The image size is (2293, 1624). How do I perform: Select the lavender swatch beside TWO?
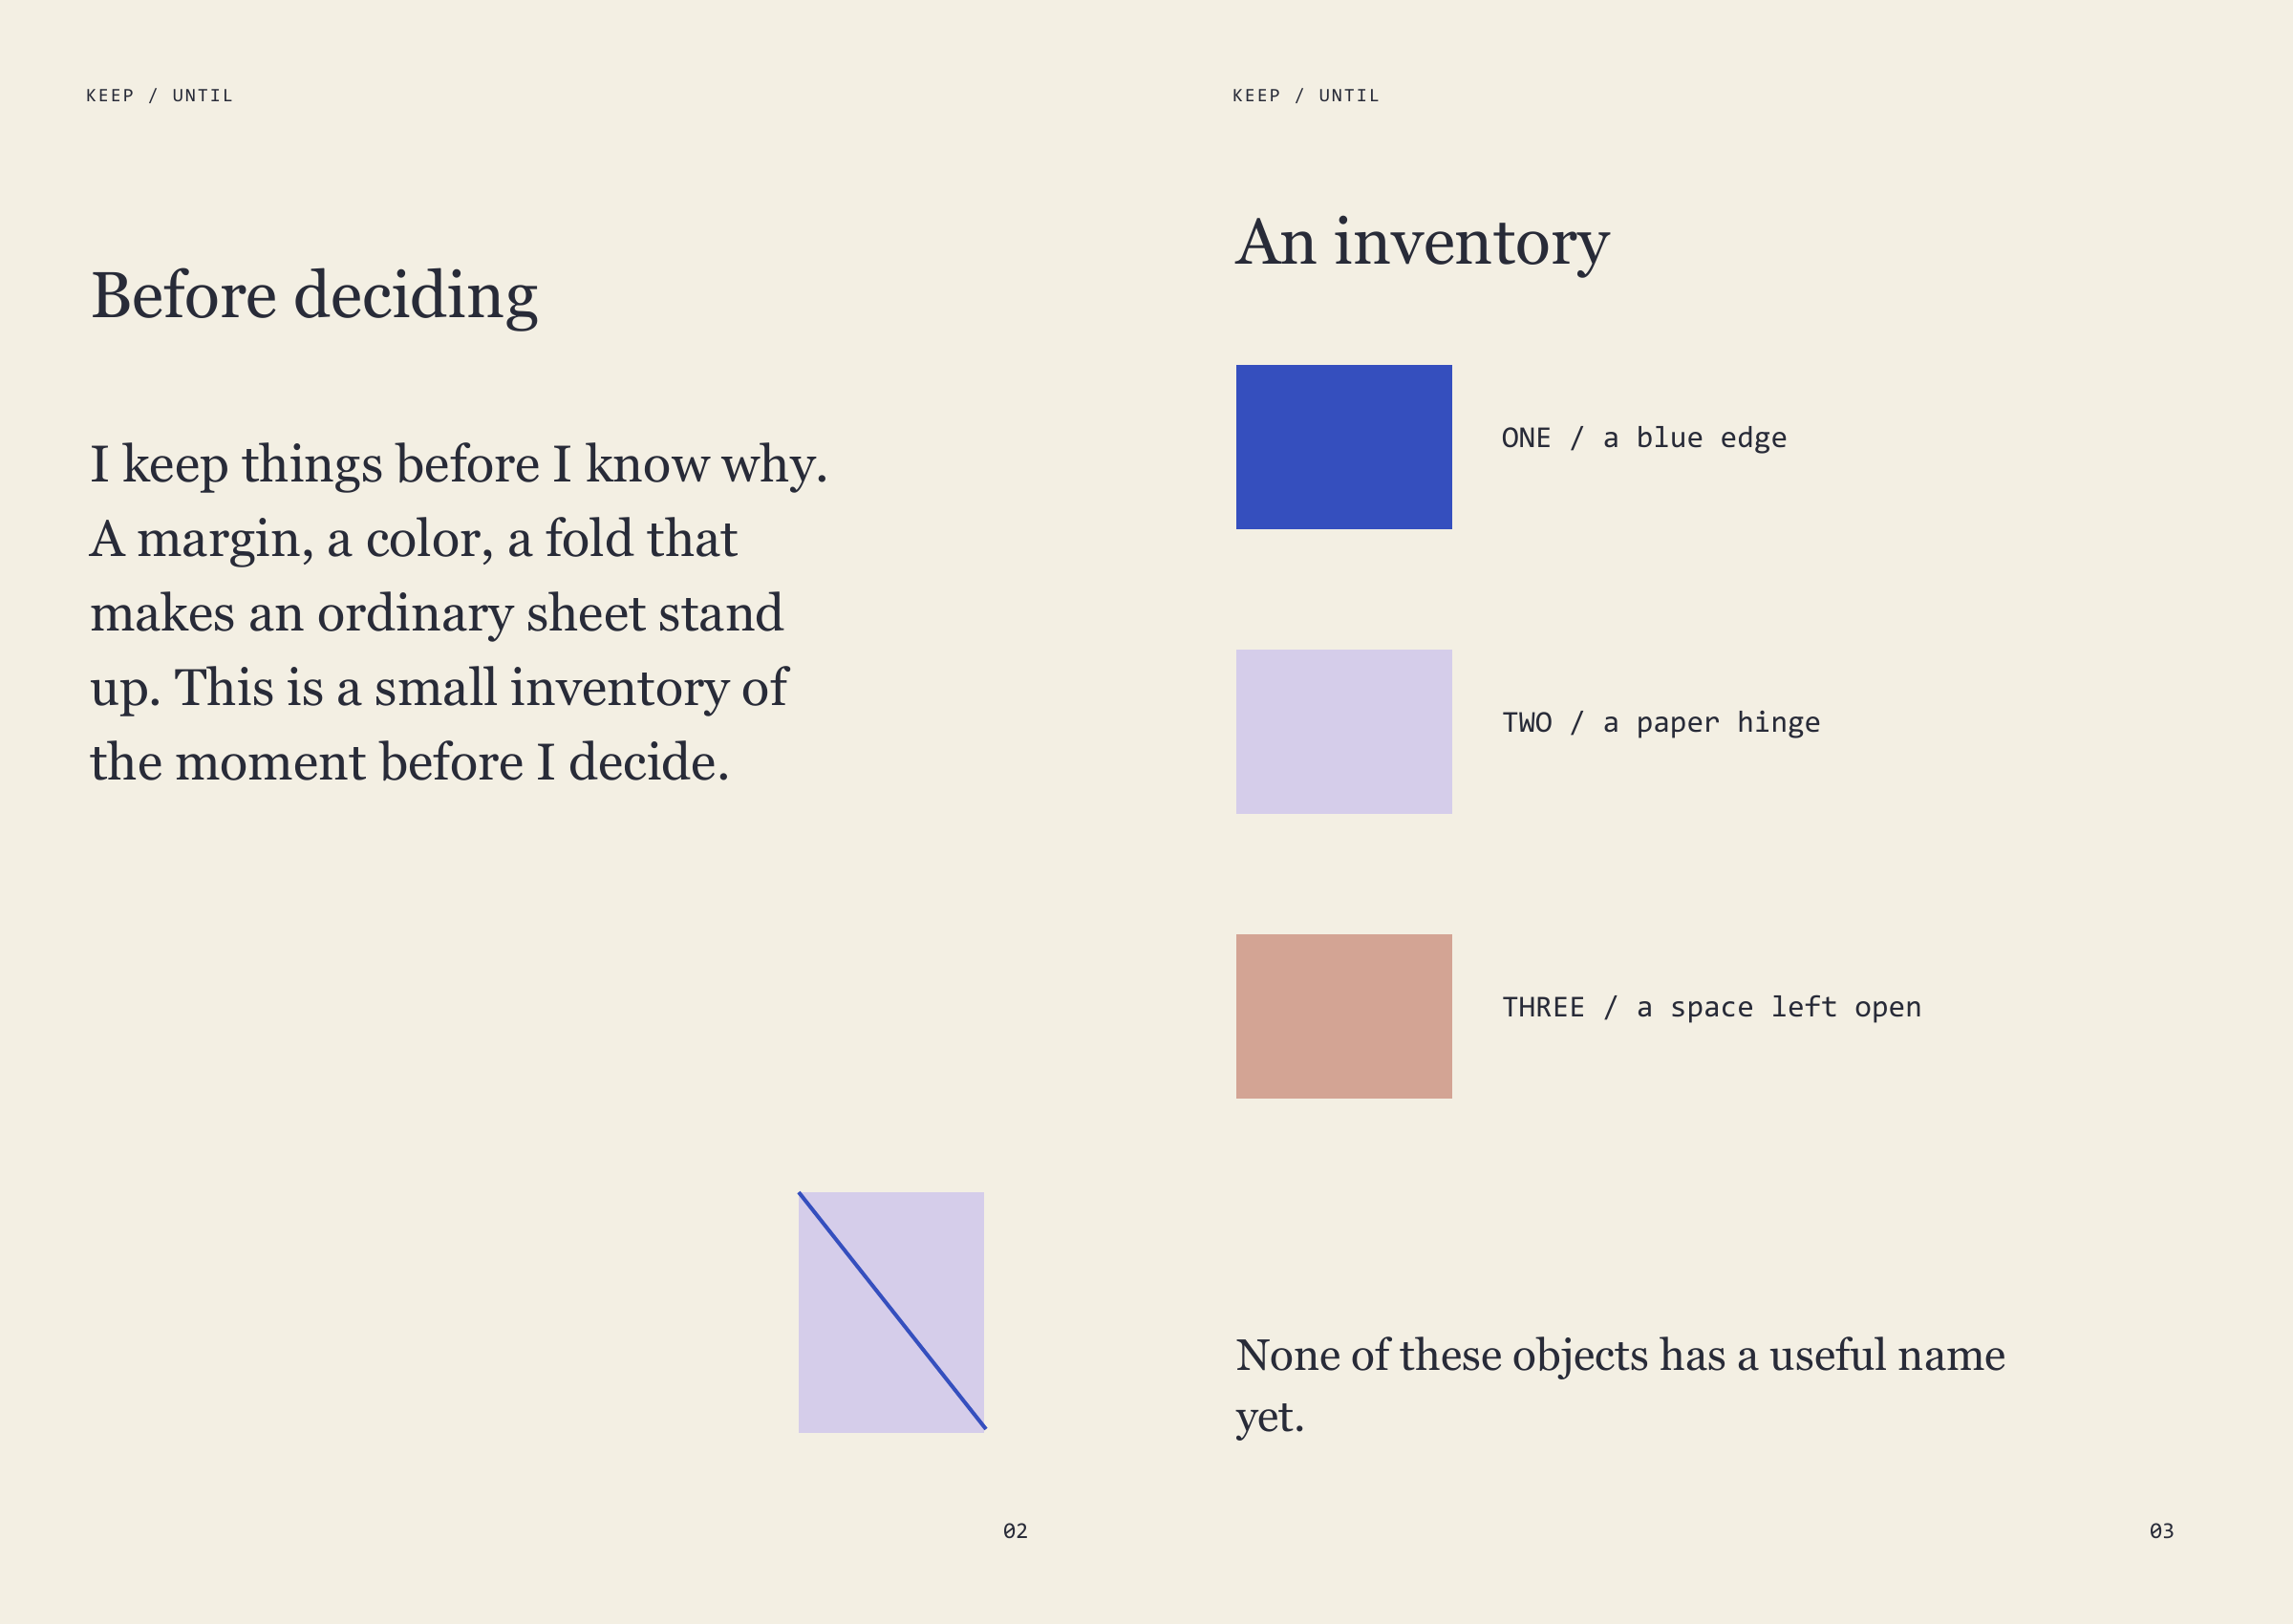(x=1343, y=732)
